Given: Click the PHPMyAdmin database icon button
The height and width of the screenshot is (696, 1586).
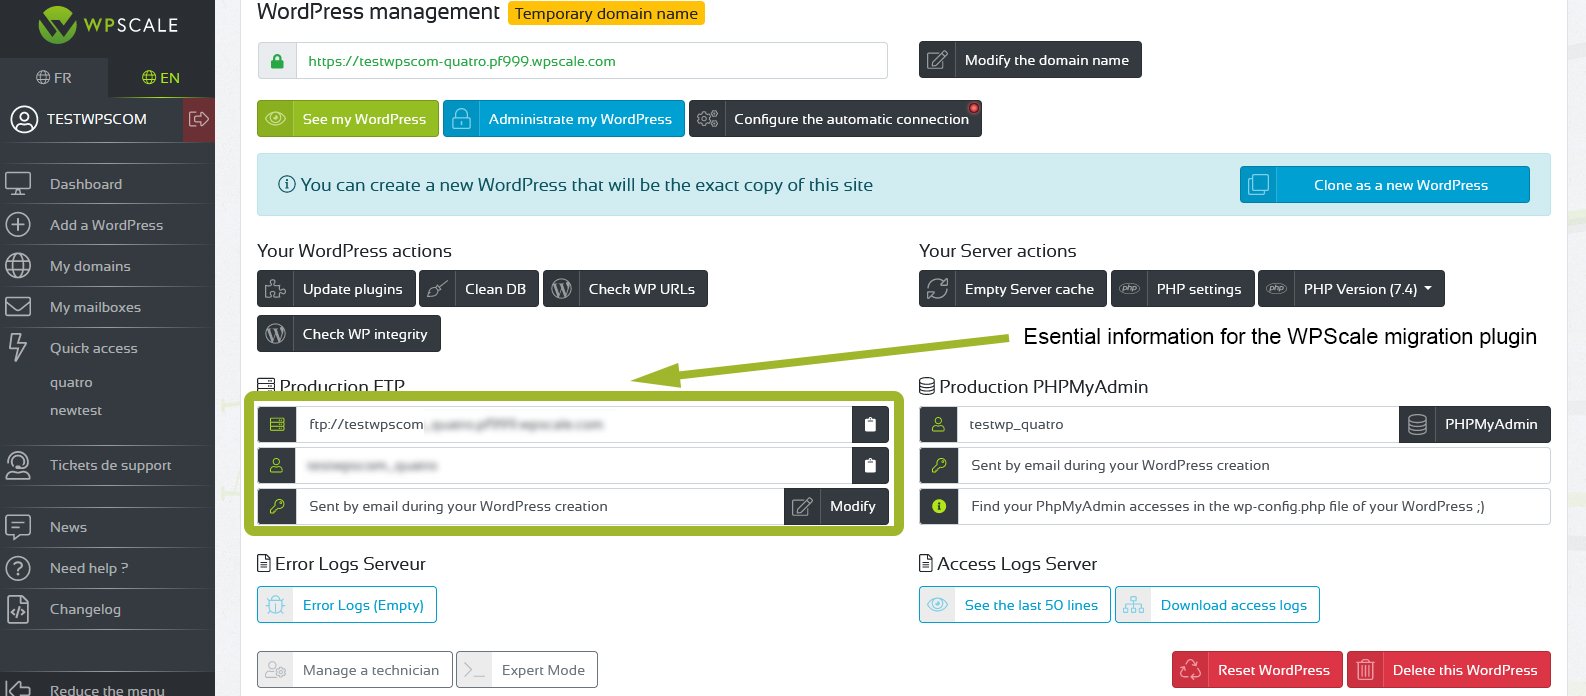Looking at the screenshot, I should tap(1417, 425).
